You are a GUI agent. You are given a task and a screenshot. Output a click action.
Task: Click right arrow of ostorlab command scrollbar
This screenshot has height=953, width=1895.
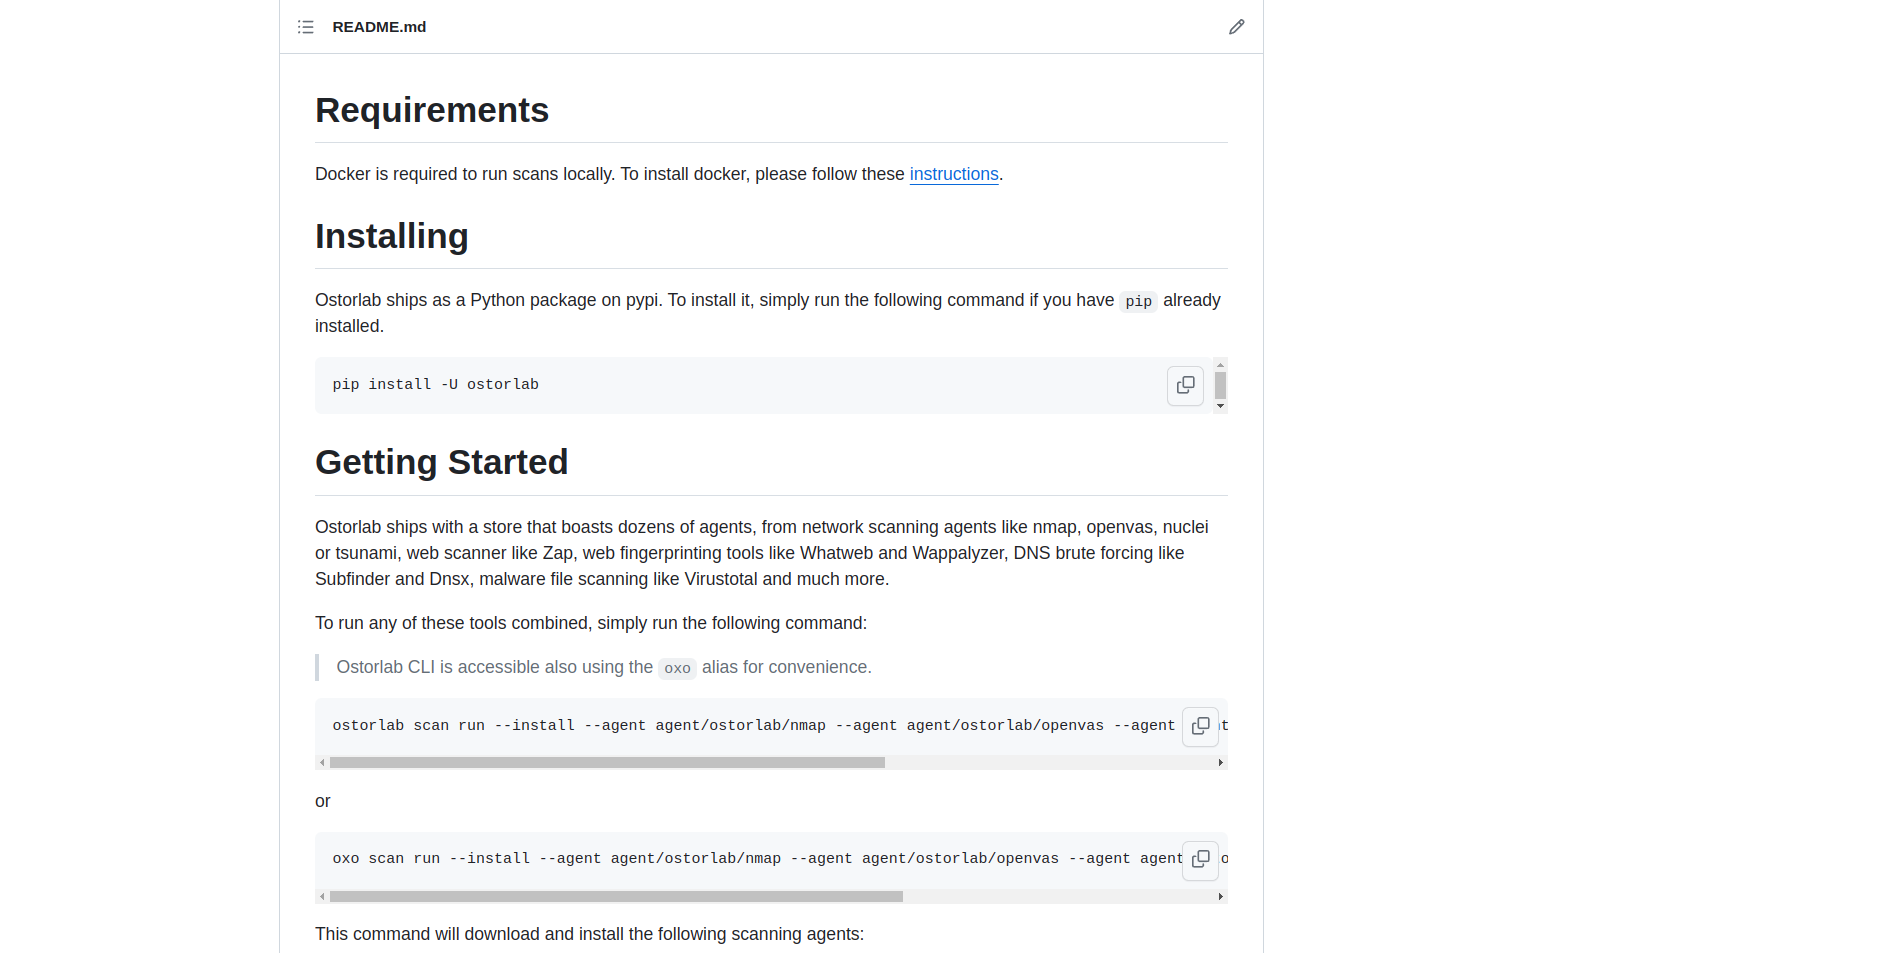[x=1221, y=763]
